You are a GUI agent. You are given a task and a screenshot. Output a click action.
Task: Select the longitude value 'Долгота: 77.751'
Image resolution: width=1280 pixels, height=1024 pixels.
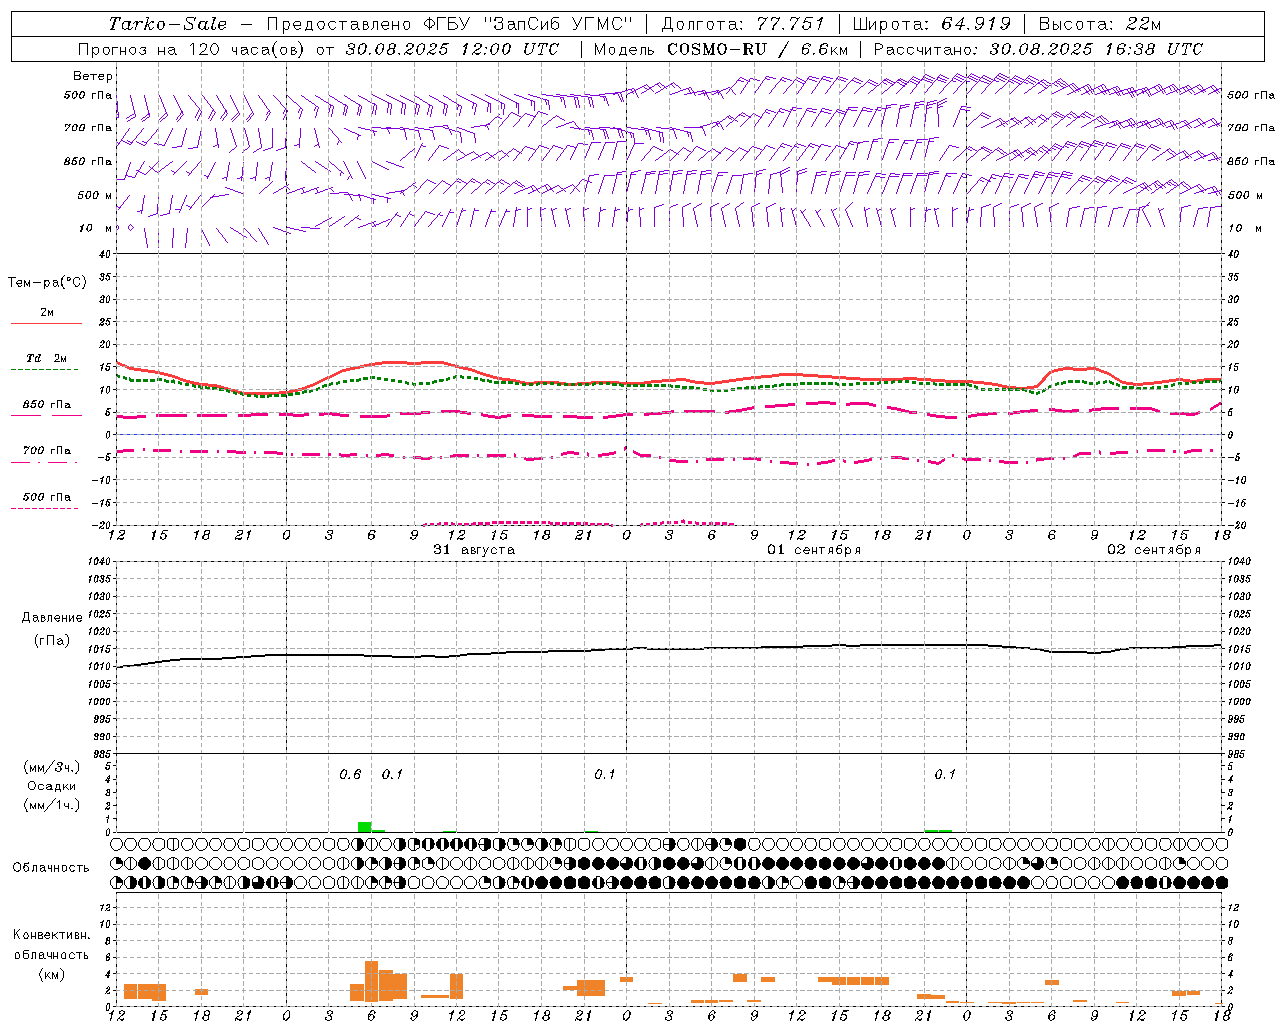click(x=743, y=24)
